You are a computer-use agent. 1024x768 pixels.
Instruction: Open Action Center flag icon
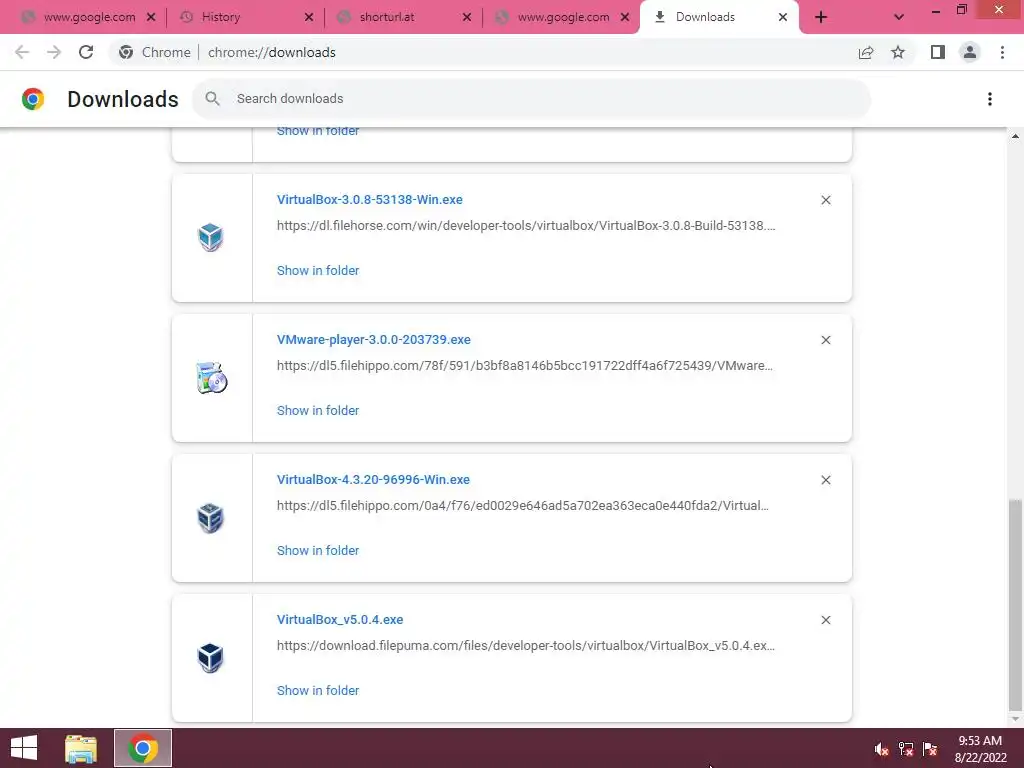coord(930,749)
